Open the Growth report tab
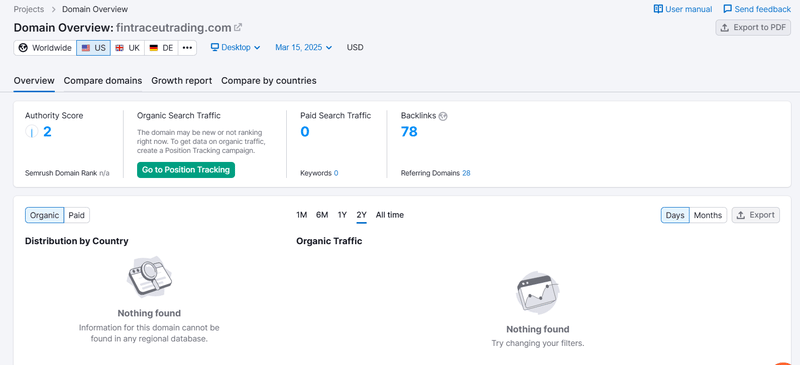This screenshot has width=800, height=365. 182,81
